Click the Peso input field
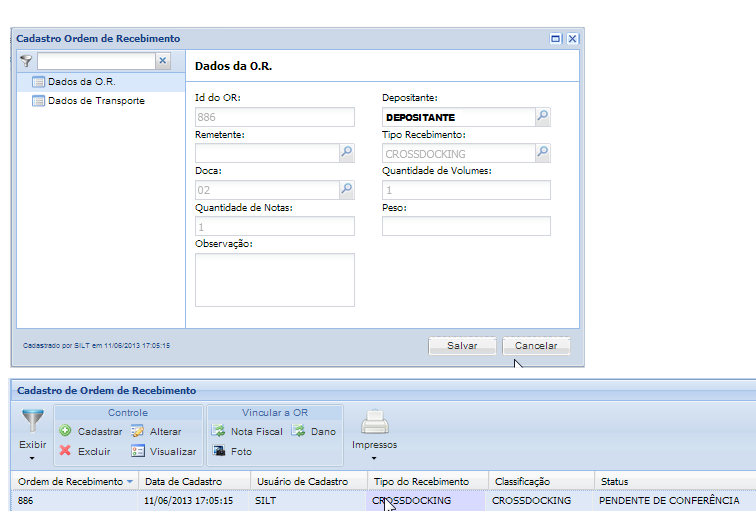This screenshot has width=756, height=523. (466, 227)
